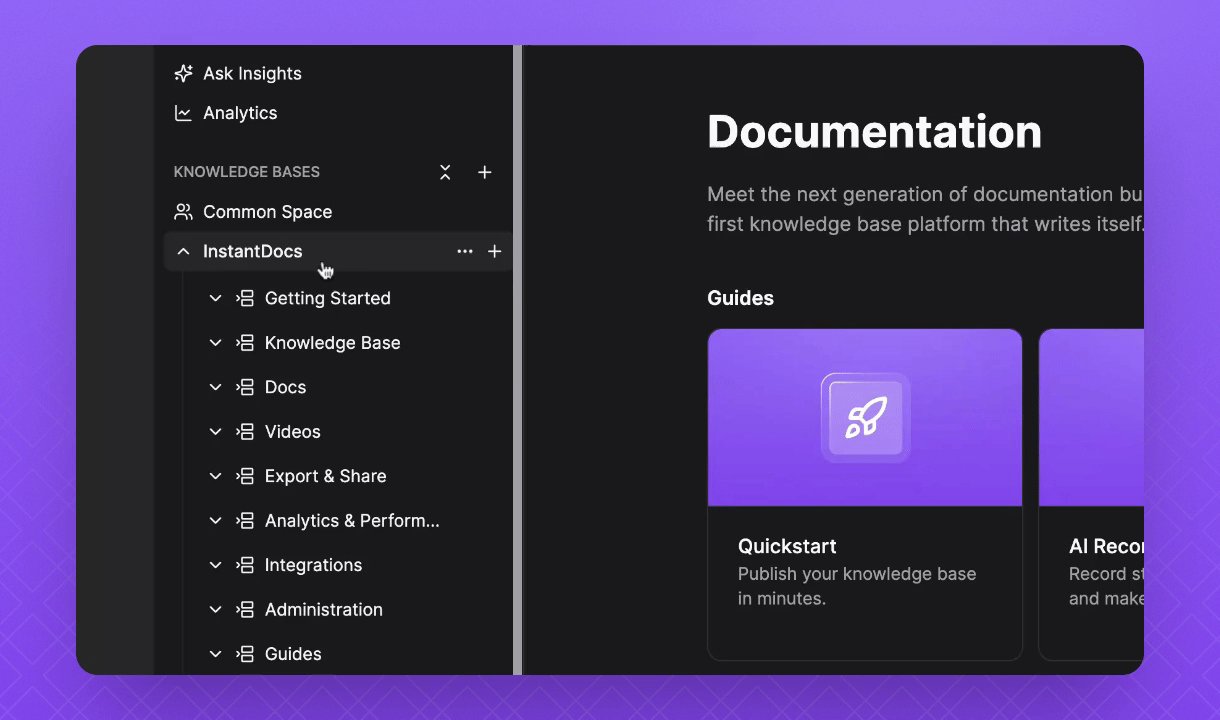Expand the Docs section chevron

(x=215, y=387)
